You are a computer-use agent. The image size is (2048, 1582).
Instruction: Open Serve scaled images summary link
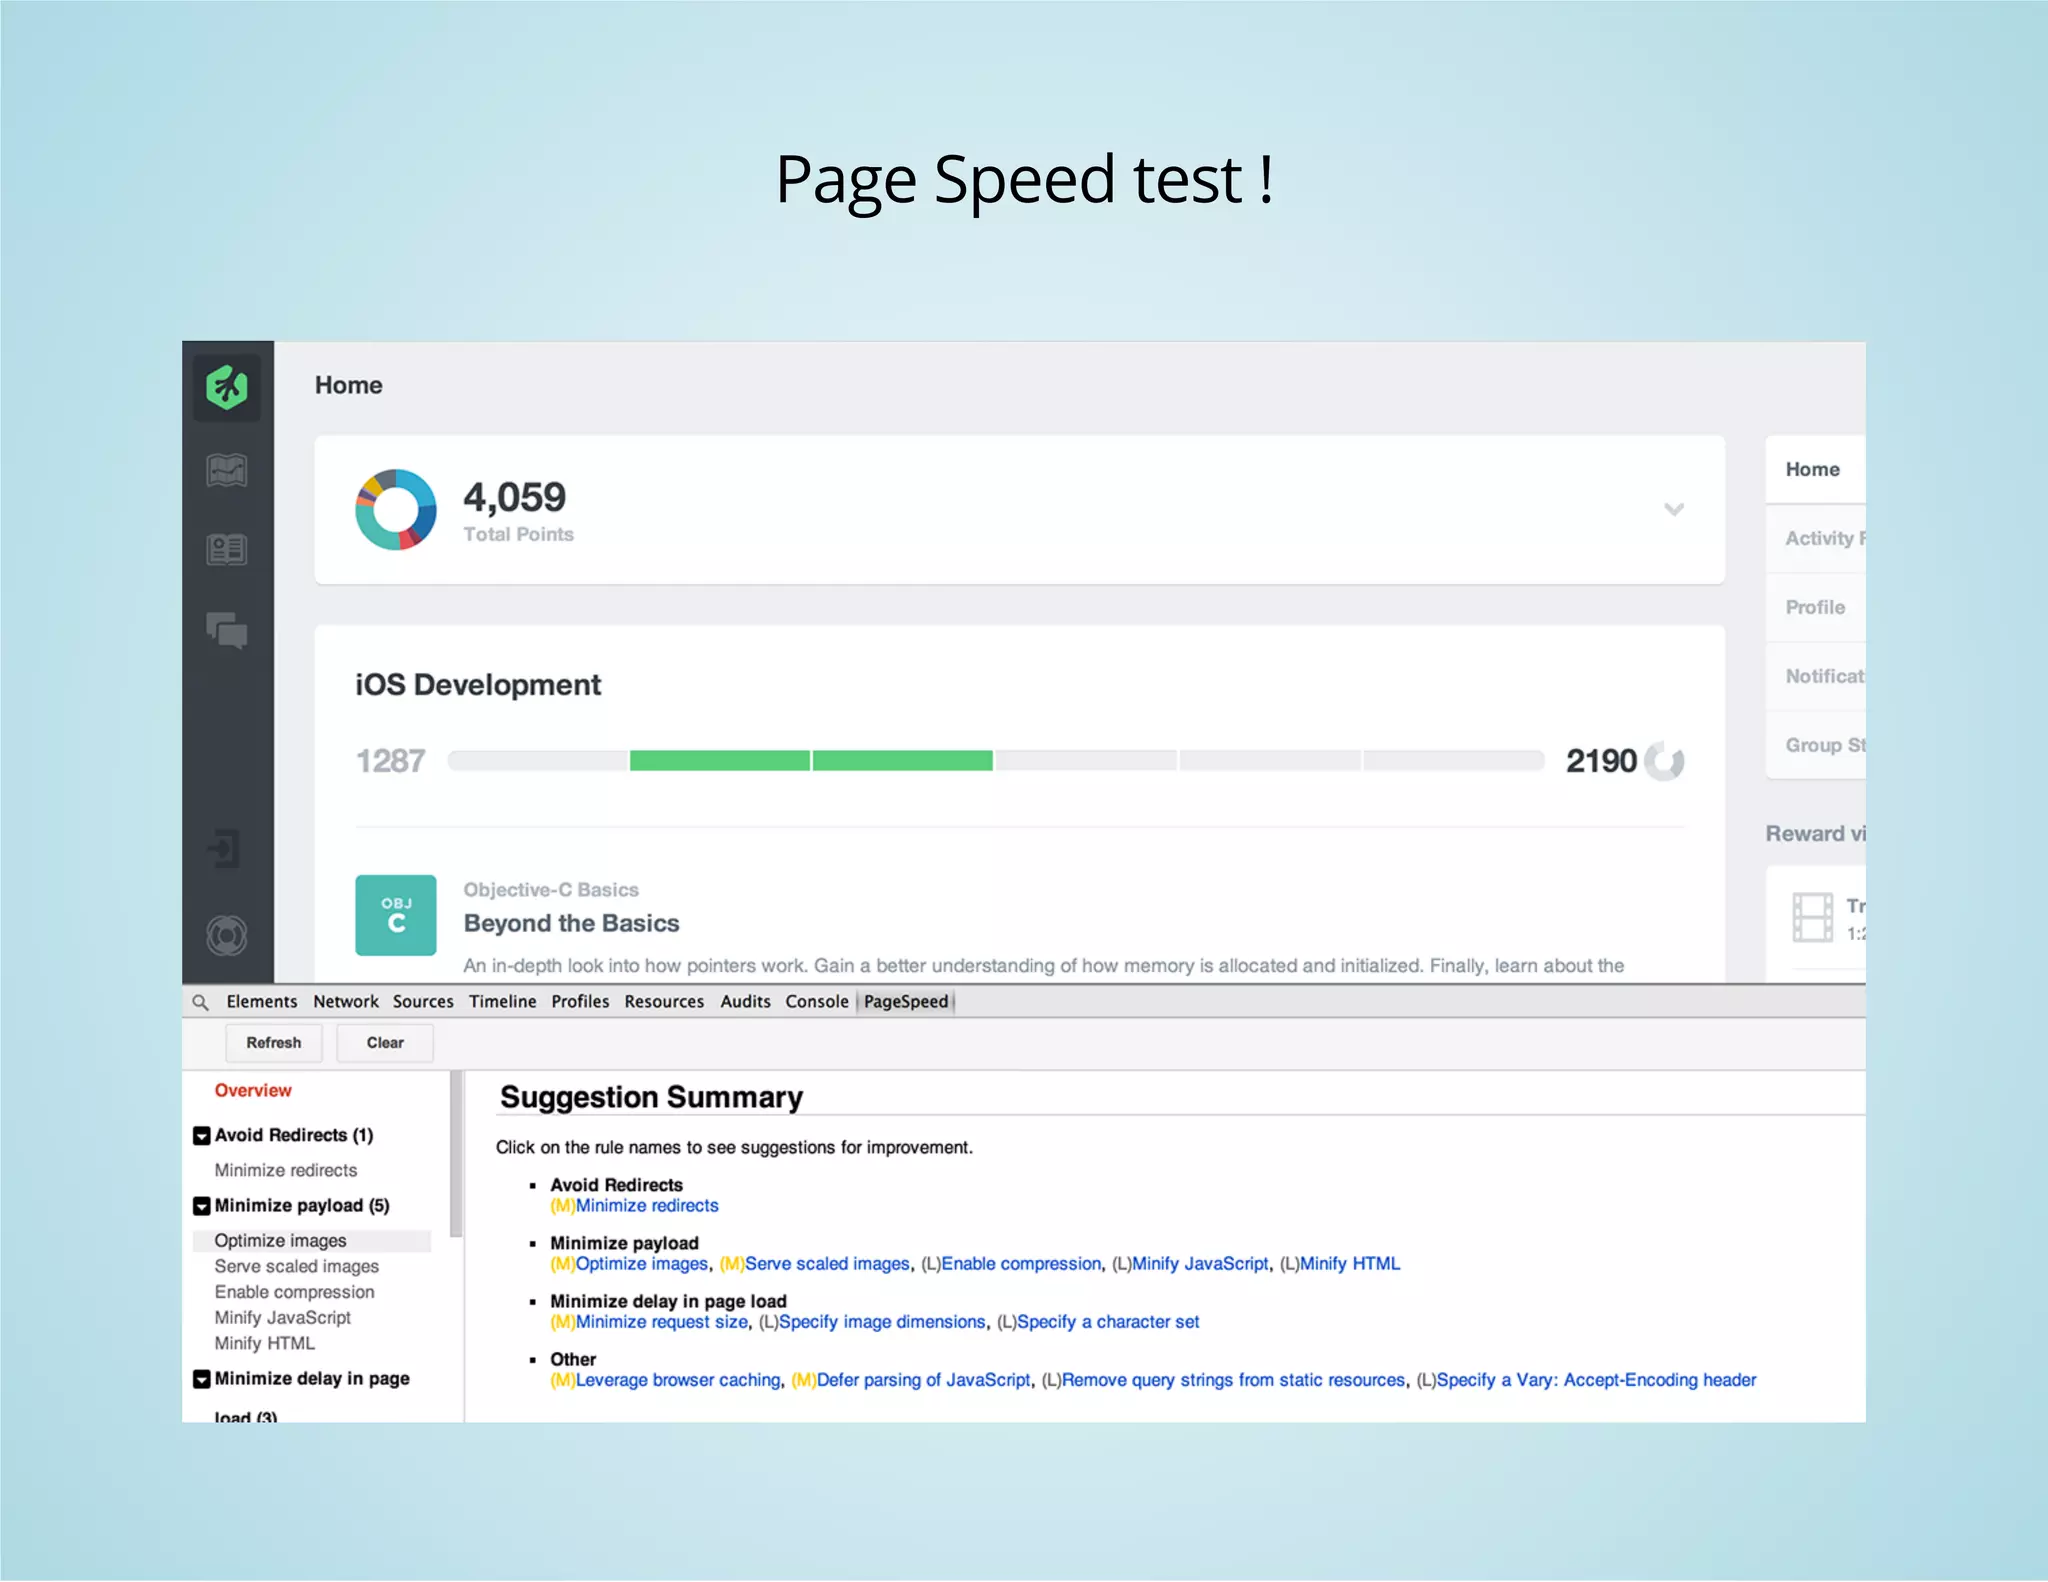coord(828,1264)
